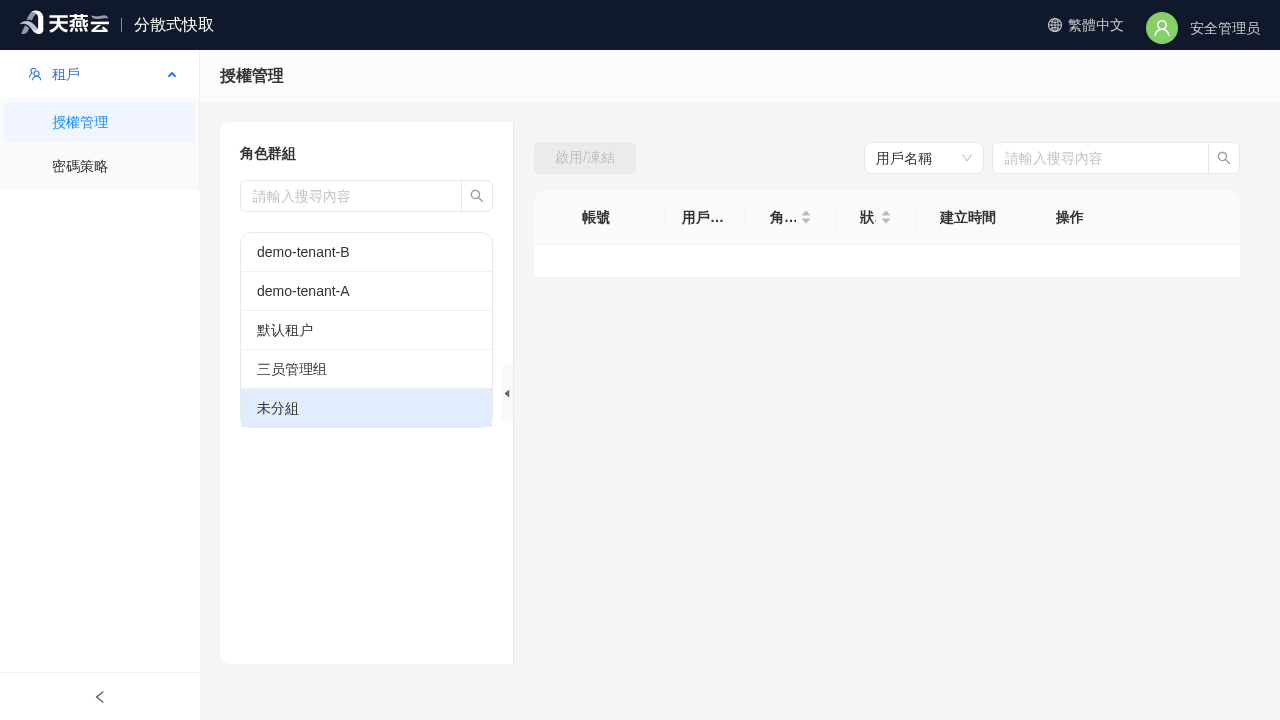
Task: Open 授權管理 menu item
Action: tap(100, 122)
